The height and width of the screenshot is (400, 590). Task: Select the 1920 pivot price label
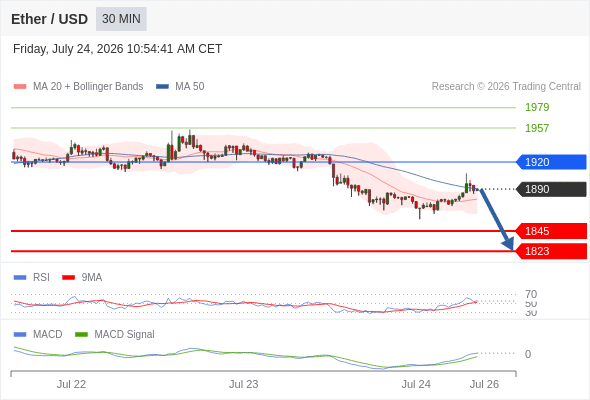point(551,162)
